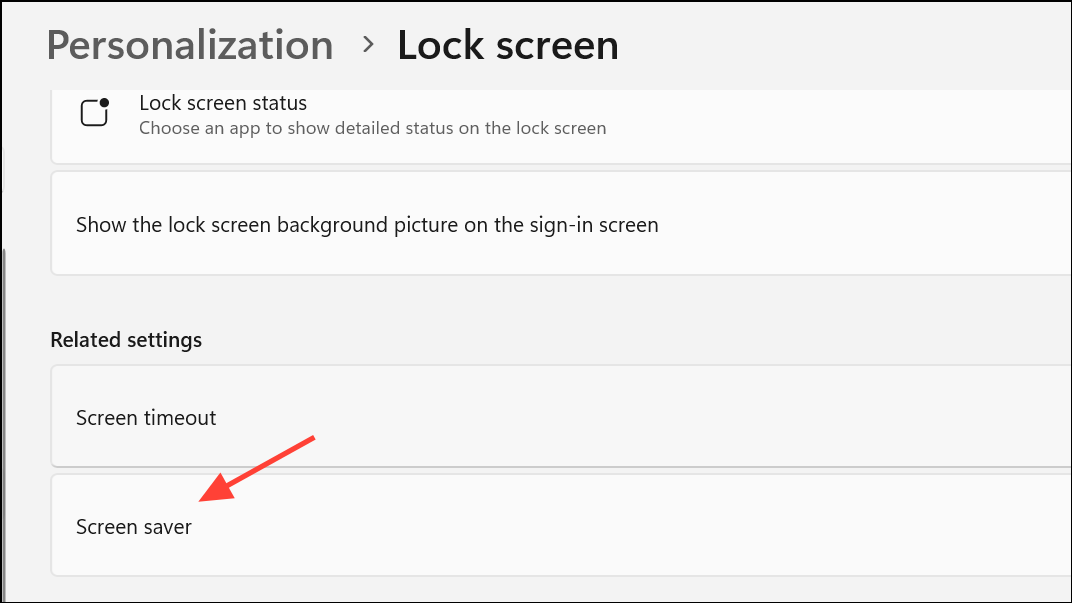Select the Lock screen page heading
This screenshot has height=603, width=1072.
coord(507,45)
